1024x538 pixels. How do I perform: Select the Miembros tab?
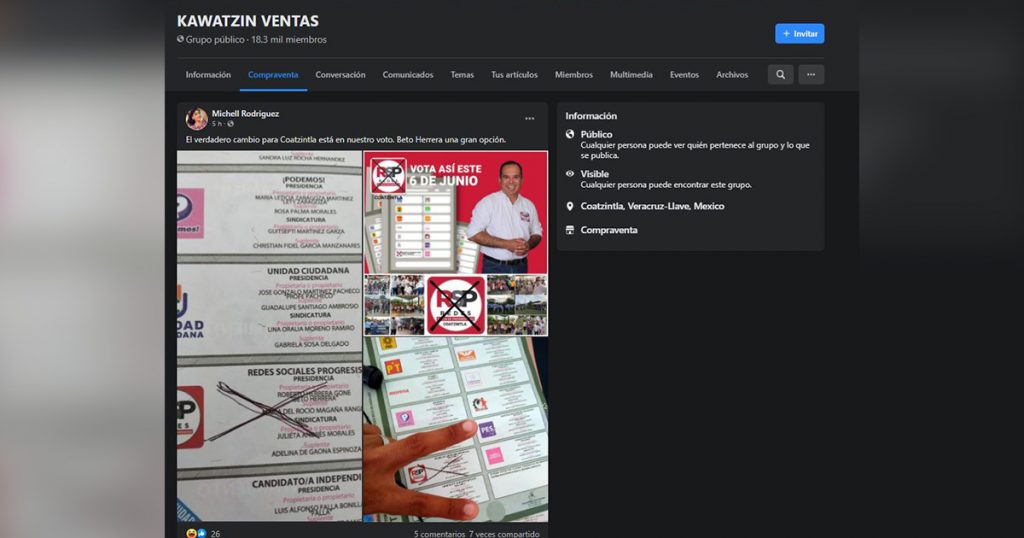click(x=573, y=75)
